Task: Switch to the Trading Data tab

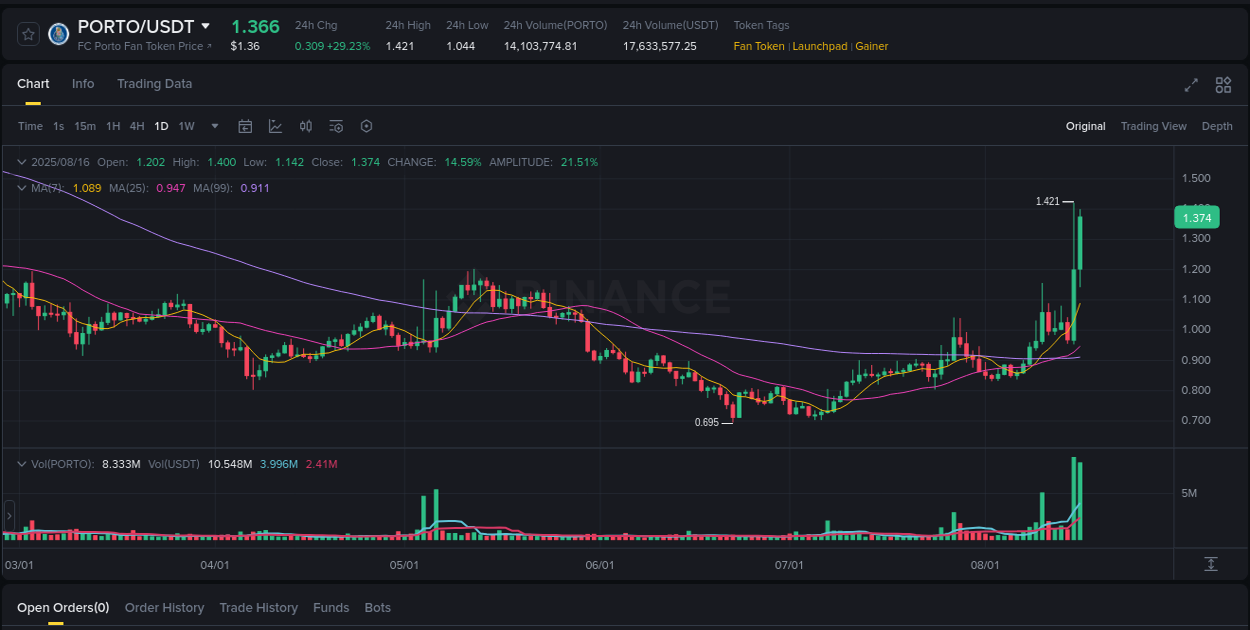Action: click(x=154, y=84)
